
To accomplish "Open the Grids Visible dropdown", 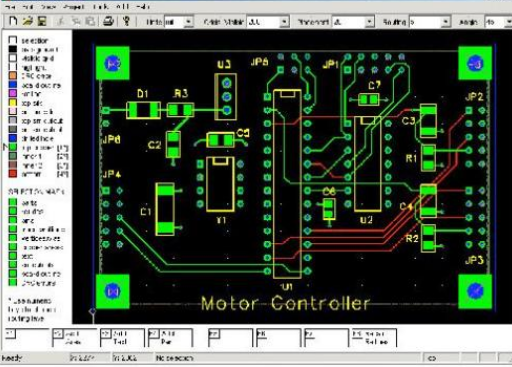I will [x=284, y=22].
